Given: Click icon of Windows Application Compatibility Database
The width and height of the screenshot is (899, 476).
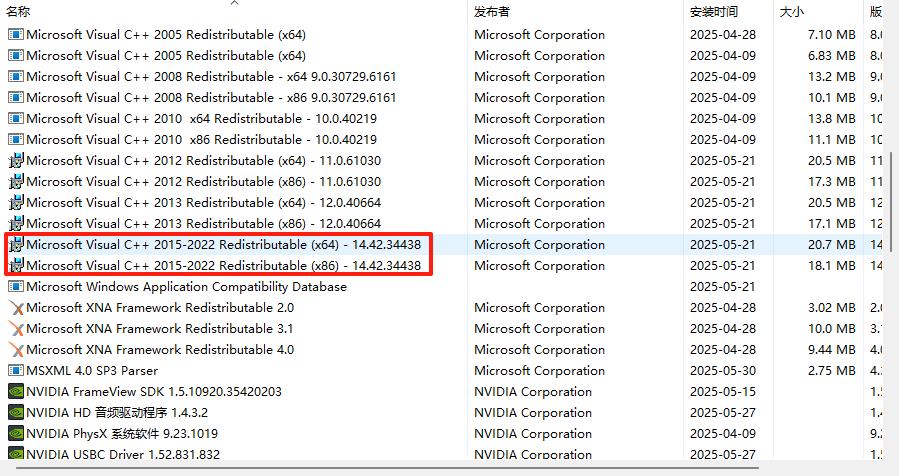Looking at the screenshot, I should [16, 287].
